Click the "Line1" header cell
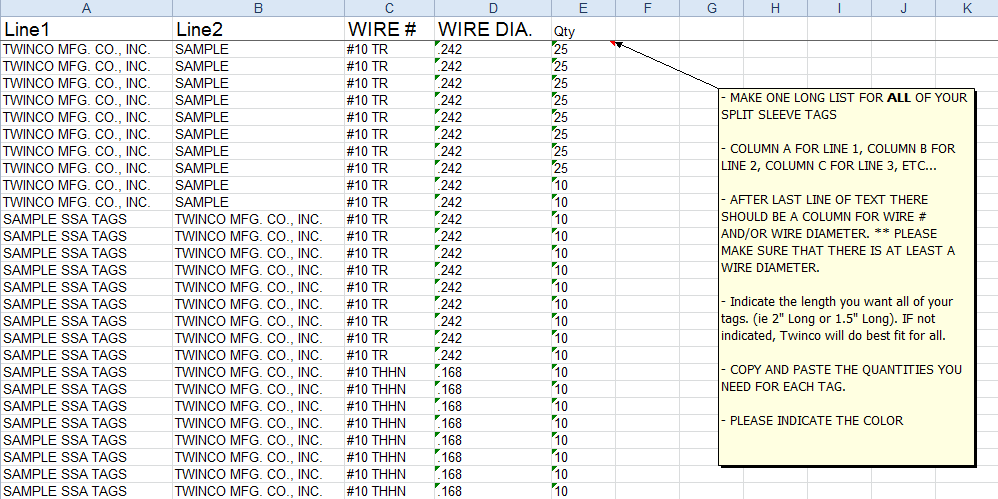The height and width of the screenshot is (499, 998). (x=86, y=29)
